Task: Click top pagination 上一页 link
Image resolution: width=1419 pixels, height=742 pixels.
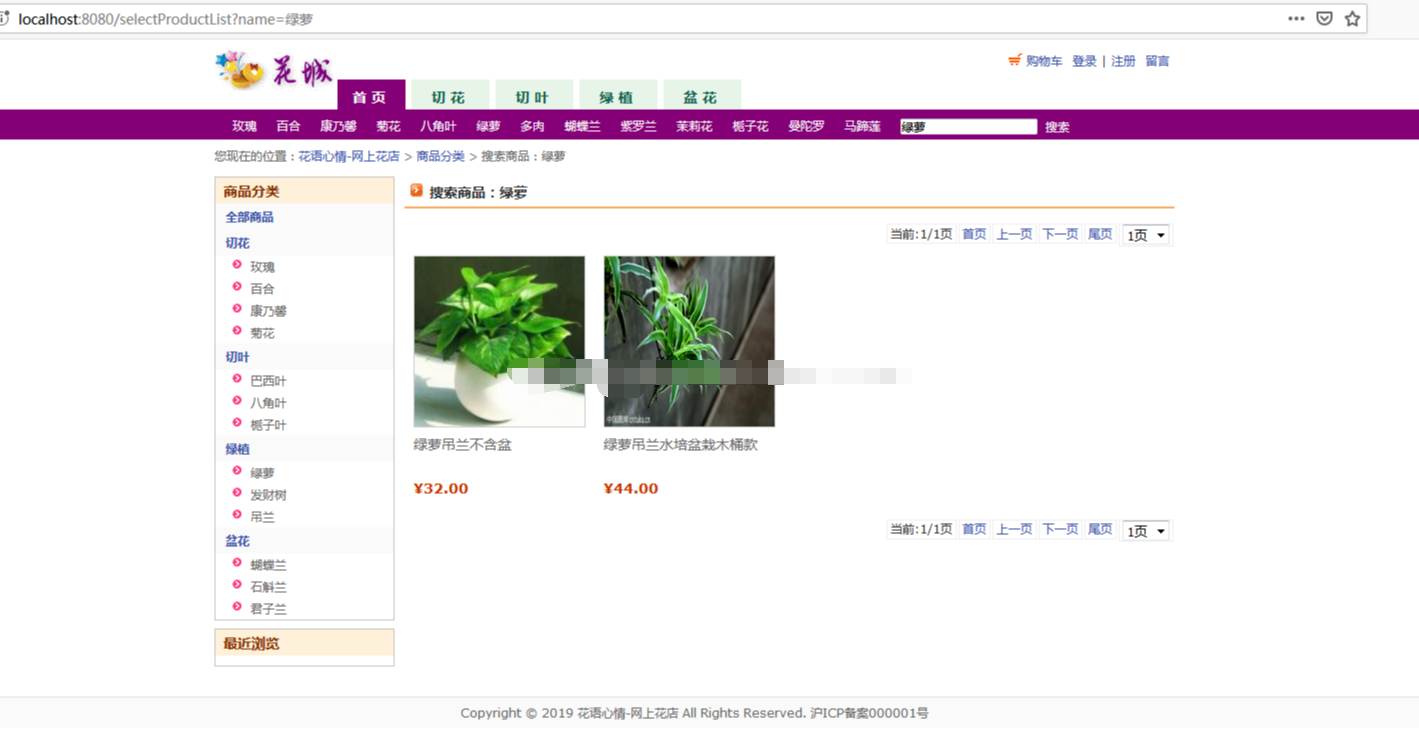Action: [x=1014, y=234]
